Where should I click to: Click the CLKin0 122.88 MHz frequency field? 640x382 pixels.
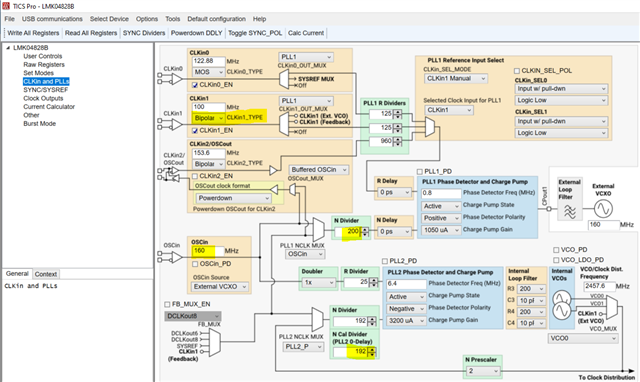[x=209, y=61]
